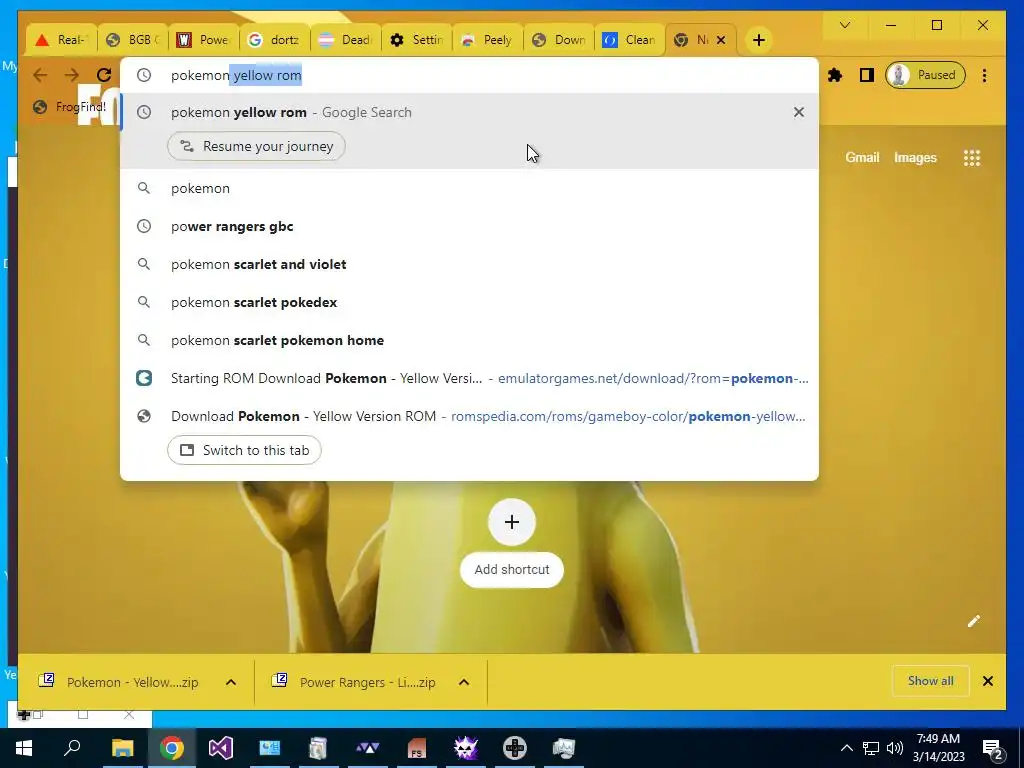
Task: Switch to the Real- tab
Action: click(62, 40)
